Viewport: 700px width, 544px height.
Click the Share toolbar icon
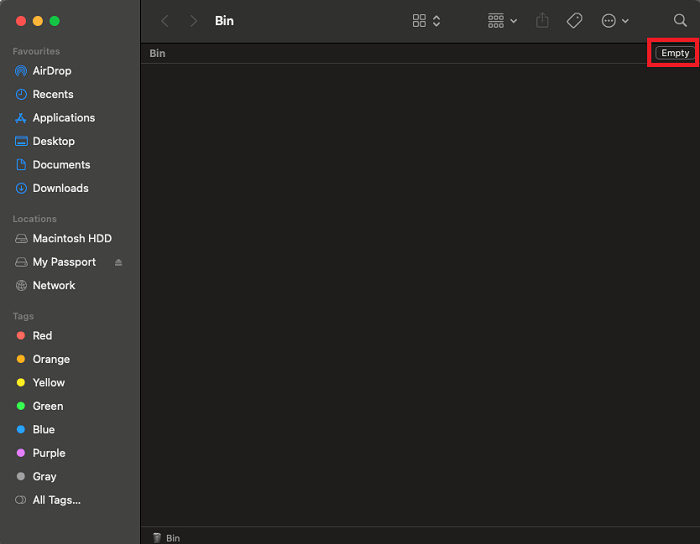[x=542, y=20]
